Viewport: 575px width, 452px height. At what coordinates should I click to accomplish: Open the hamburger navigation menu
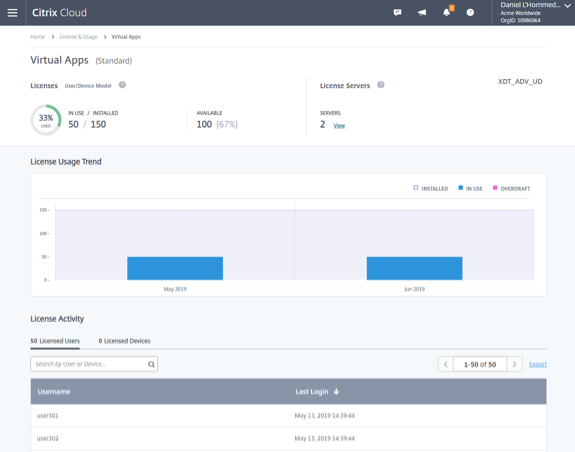click(12, 13)
